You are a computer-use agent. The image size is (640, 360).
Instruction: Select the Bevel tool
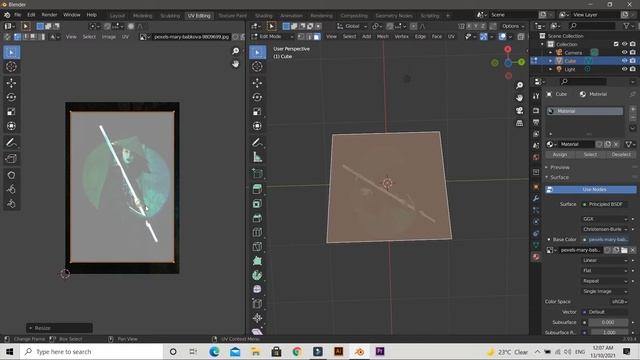257,218
